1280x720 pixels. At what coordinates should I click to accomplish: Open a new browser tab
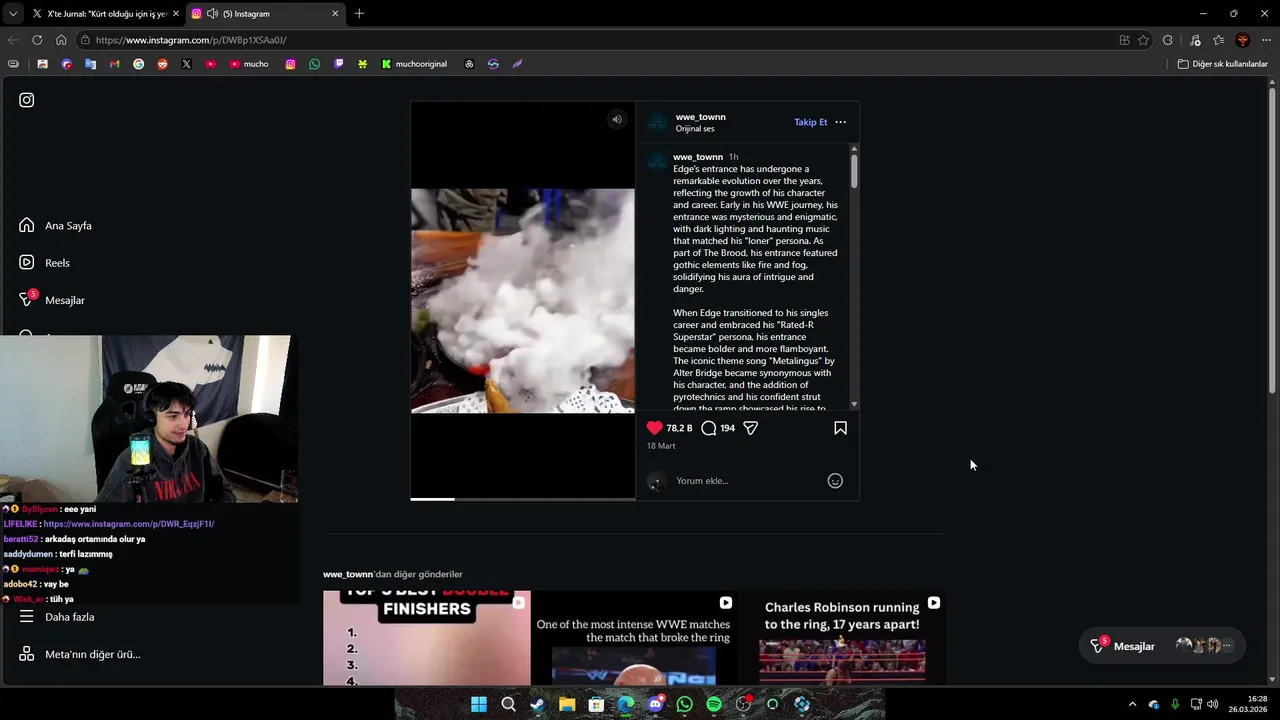359,14
